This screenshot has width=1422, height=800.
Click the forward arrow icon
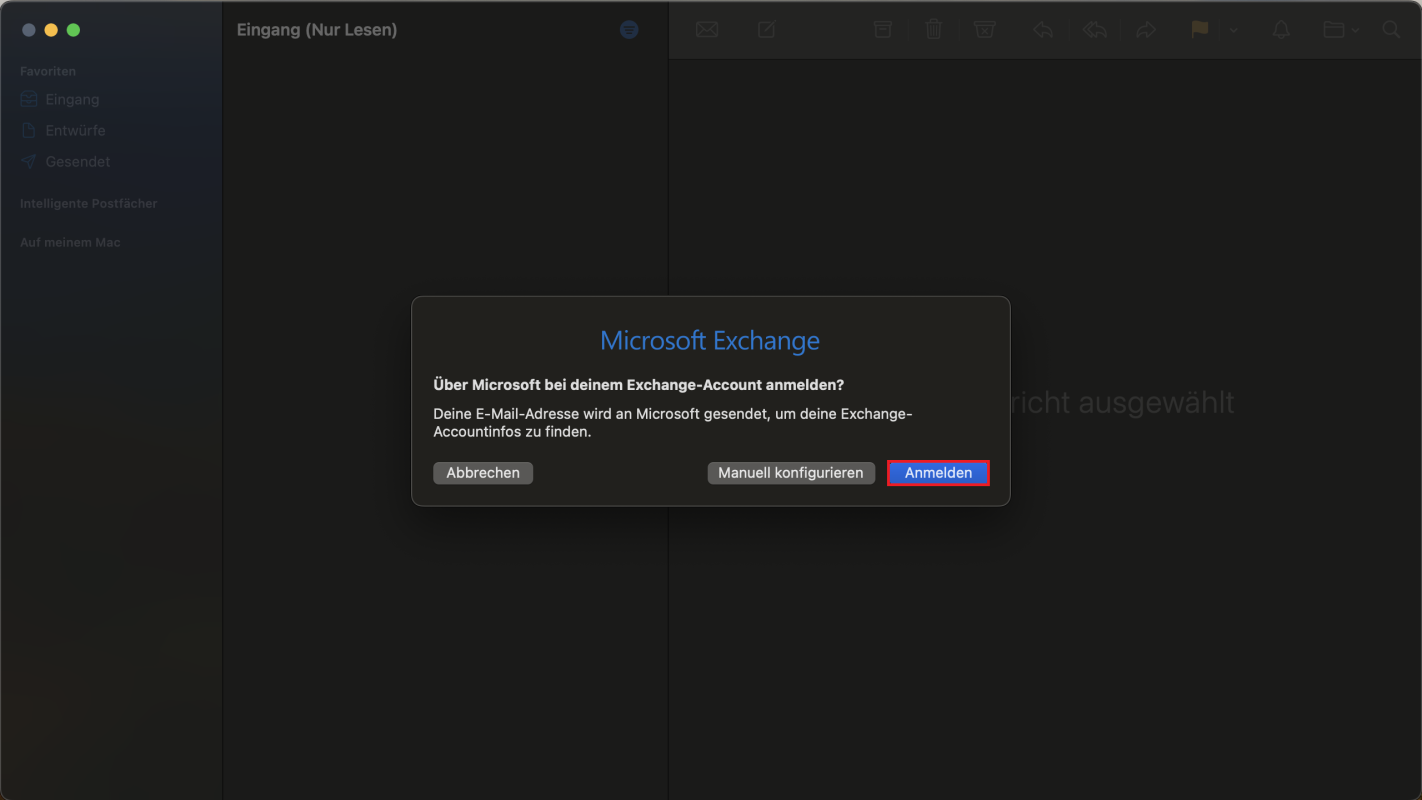point(1146,30)
